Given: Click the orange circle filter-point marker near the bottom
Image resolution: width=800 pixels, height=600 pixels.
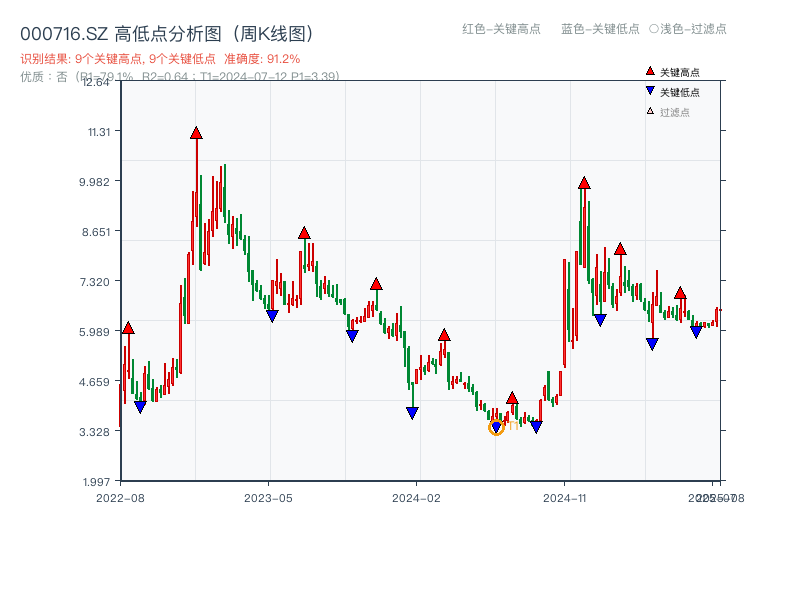Looking at the screenshot, I should 494,428.
